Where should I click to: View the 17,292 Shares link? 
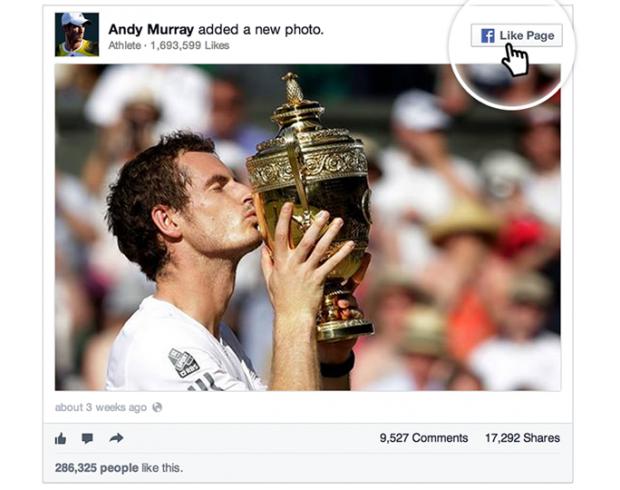click(x=522, y=438)
